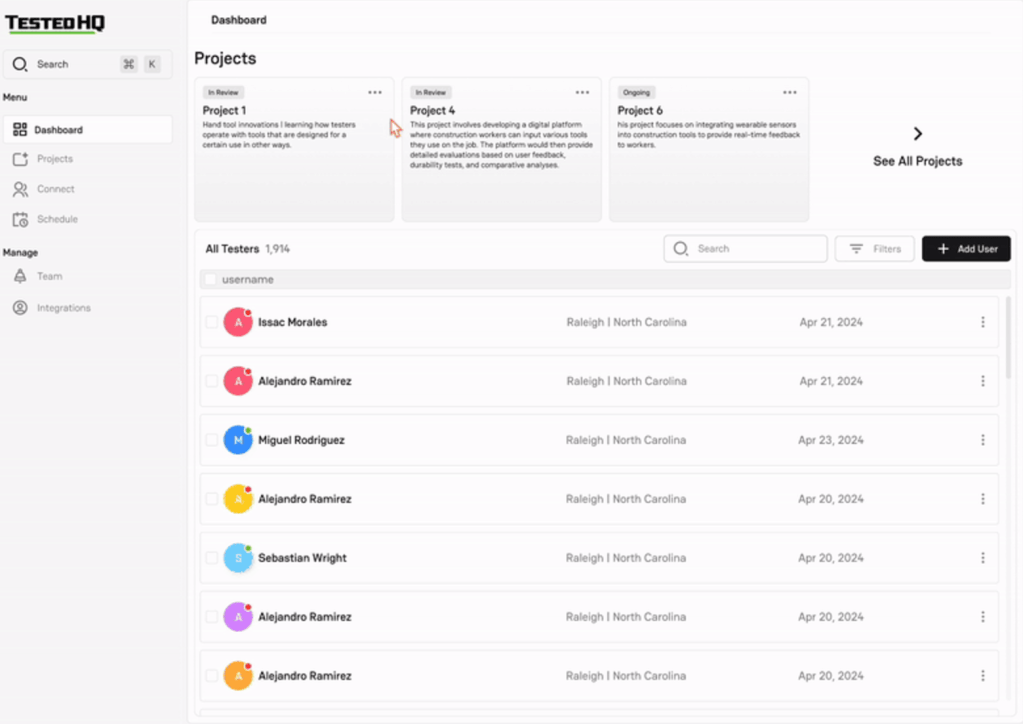
Task: Click the Connect people icon
Action: click(20, 189)
